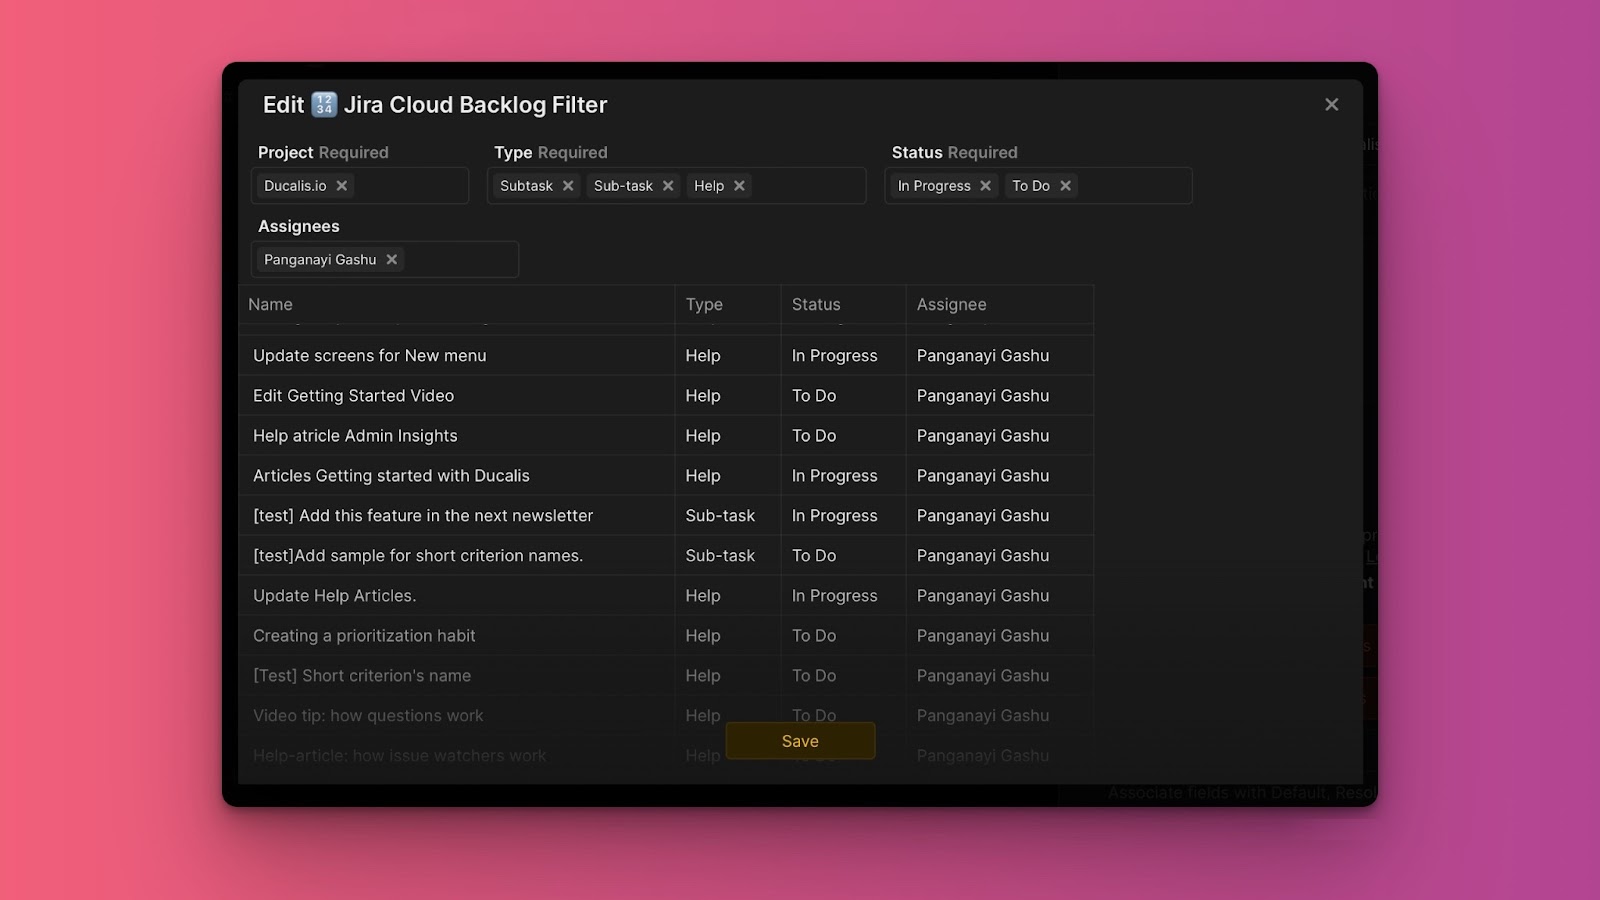Select 'Articles Getting started with Ducalis' row
This screenshot has height=900, width=1600.
(x=666, y=476)
